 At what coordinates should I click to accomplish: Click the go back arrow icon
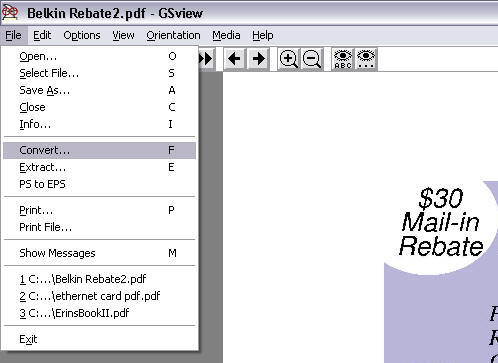(234, 59)
